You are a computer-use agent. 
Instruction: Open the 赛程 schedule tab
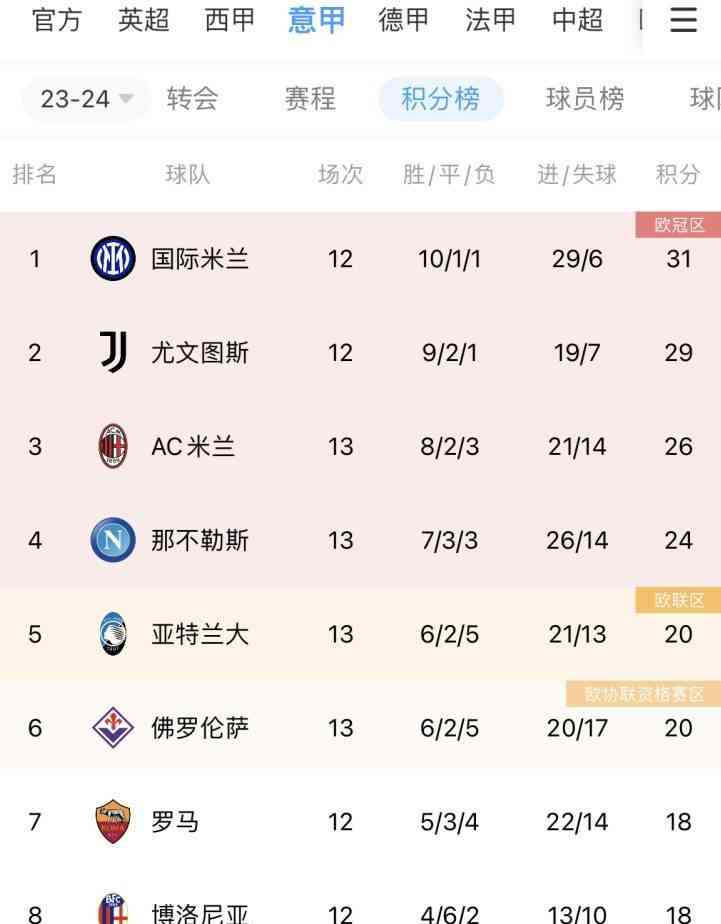coord(310,98)
